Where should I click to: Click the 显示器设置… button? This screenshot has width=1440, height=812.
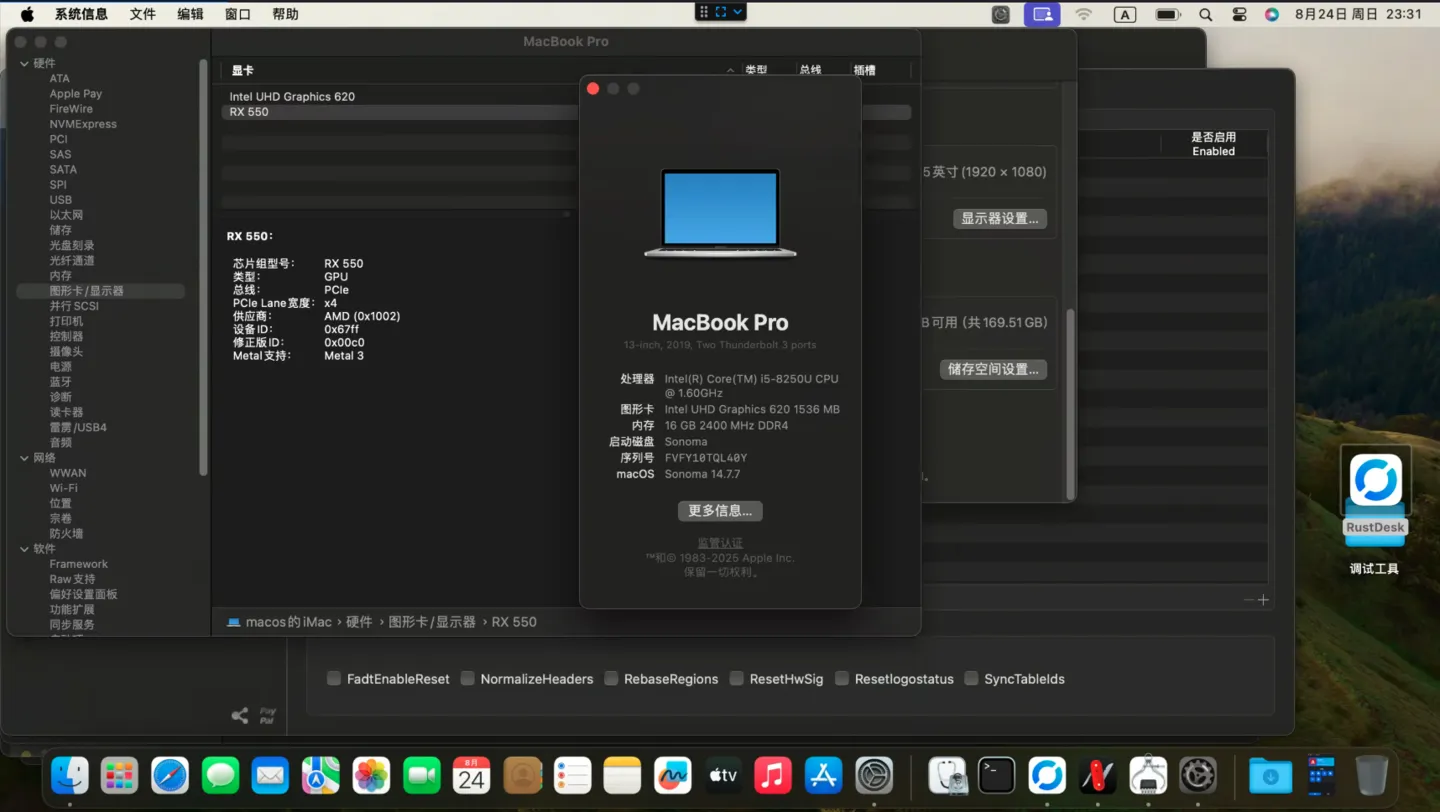pos(999,218)
